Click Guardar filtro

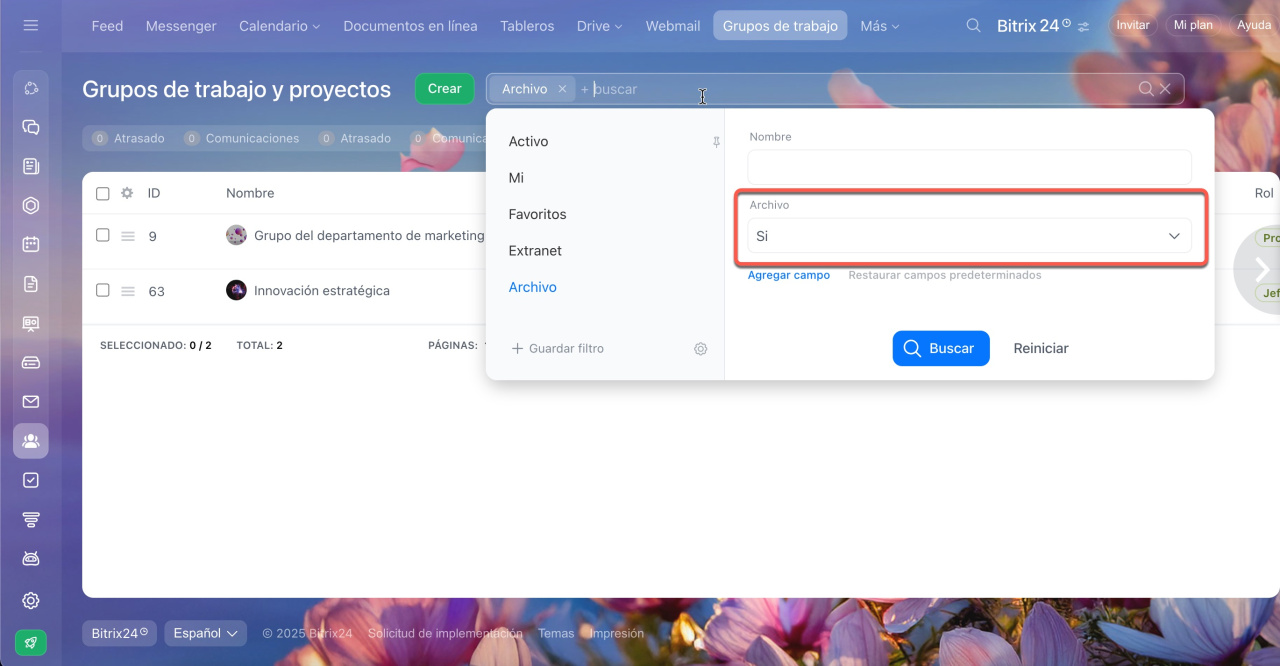pyautogui.click(x=557, y=349)
